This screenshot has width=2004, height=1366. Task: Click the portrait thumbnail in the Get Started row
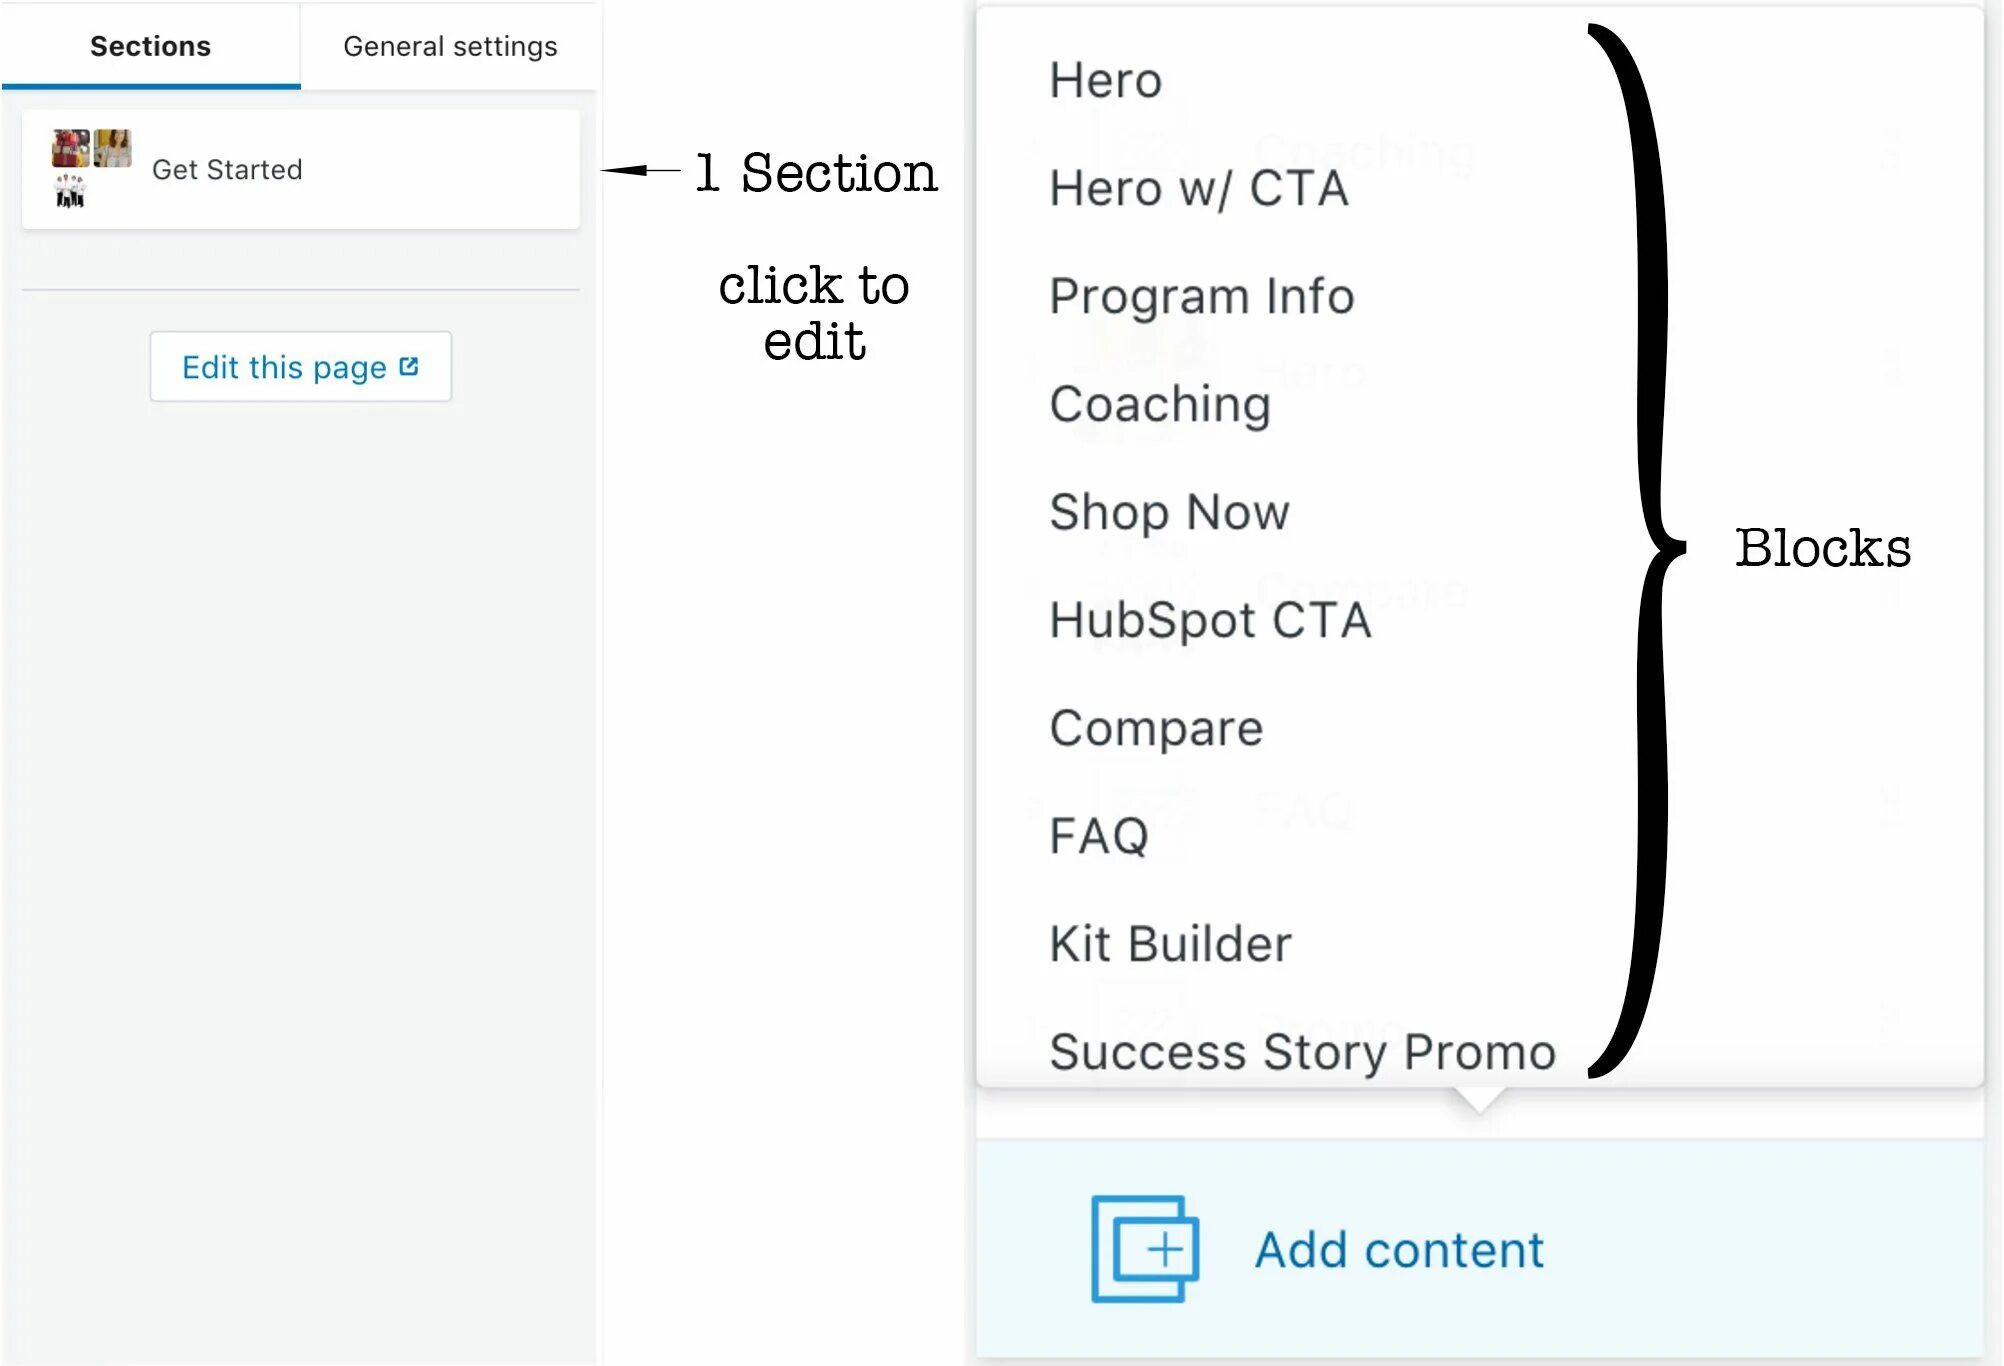tap(113, 148)
